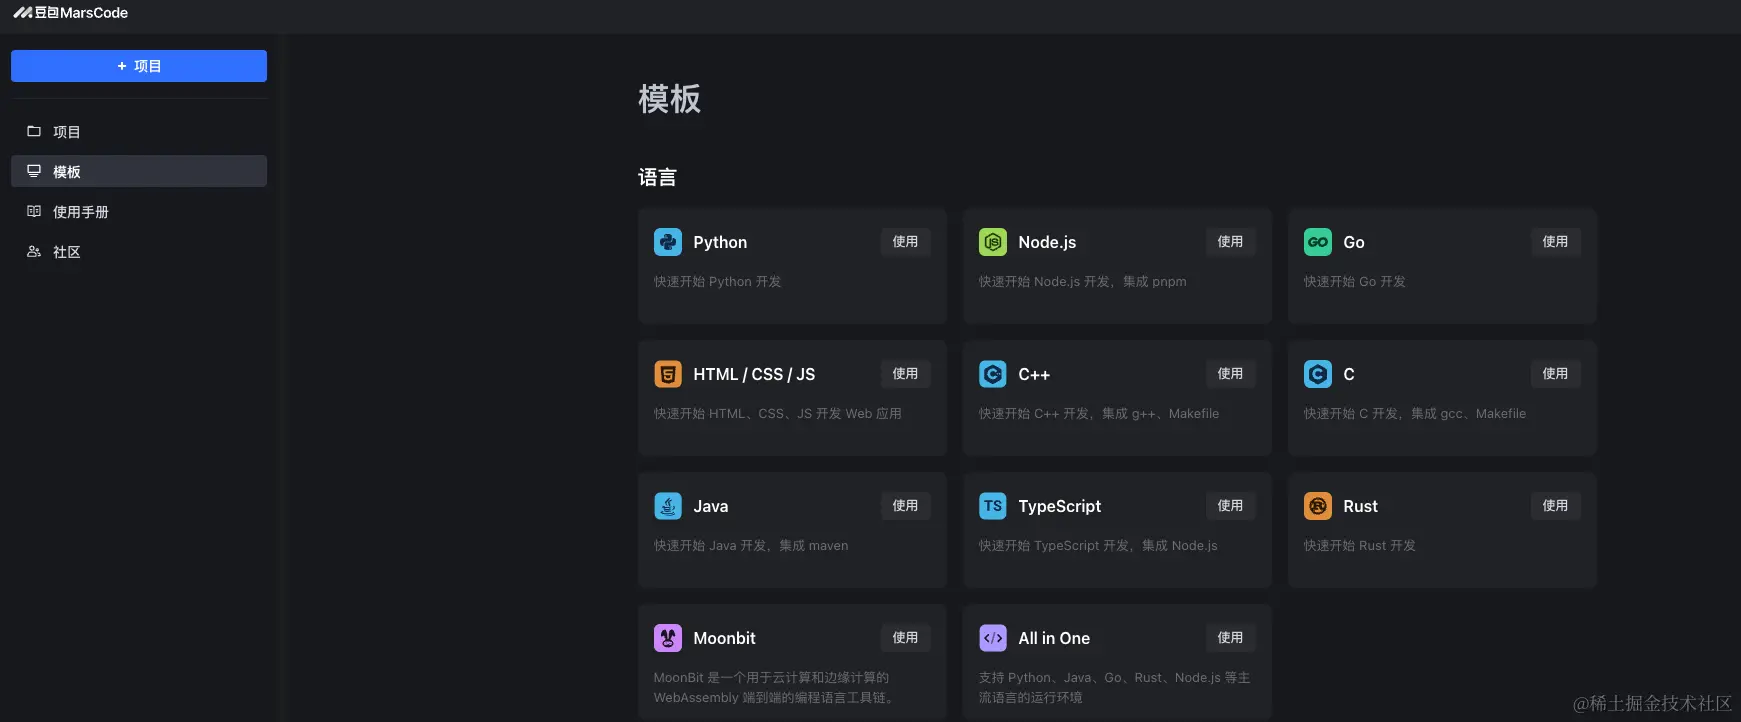Click the Rust card title
1741x722 pixels.
coord(1361,506)
